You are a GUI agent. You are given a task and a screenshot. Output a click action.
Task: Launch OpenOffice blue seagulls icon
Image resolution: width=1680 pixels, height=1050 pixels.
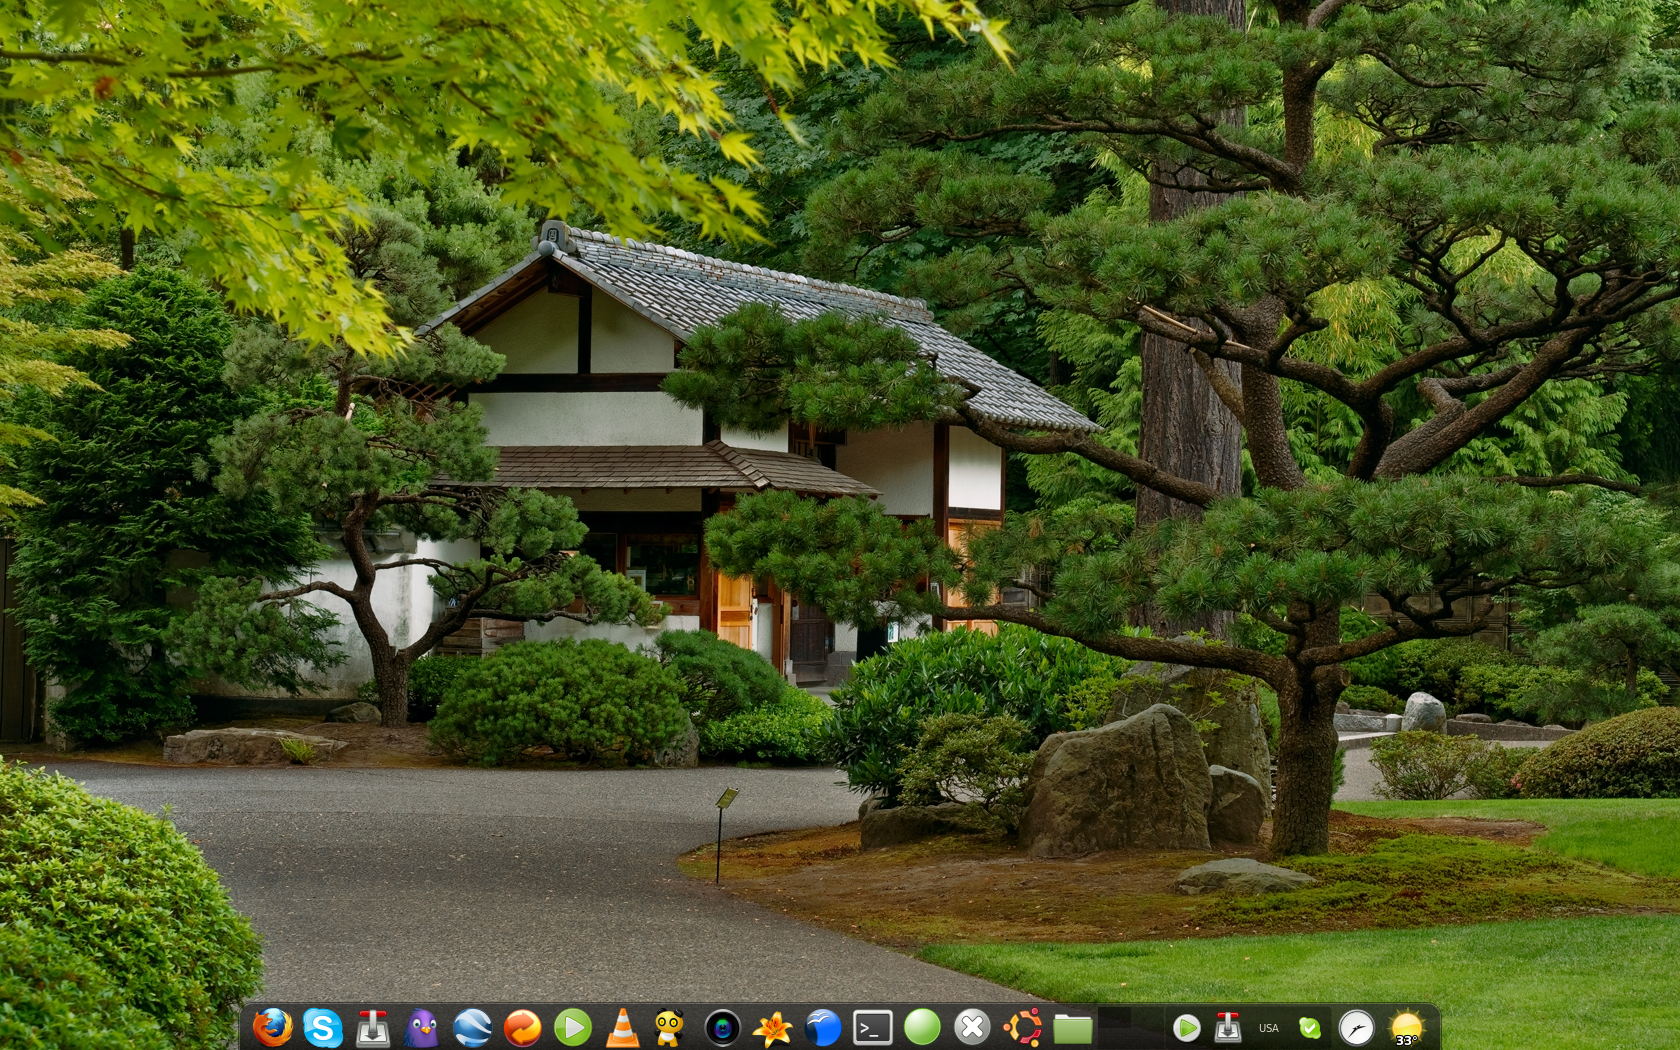pos(822,1027)
